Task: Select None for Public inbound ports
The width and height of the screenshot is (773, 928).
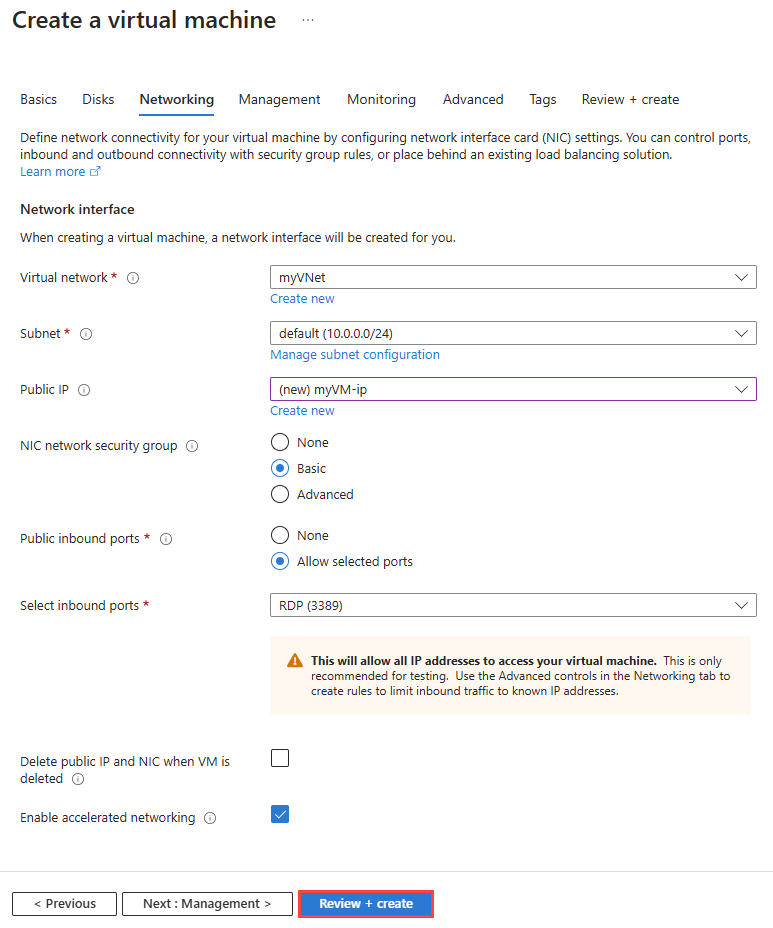Action: 280,535
